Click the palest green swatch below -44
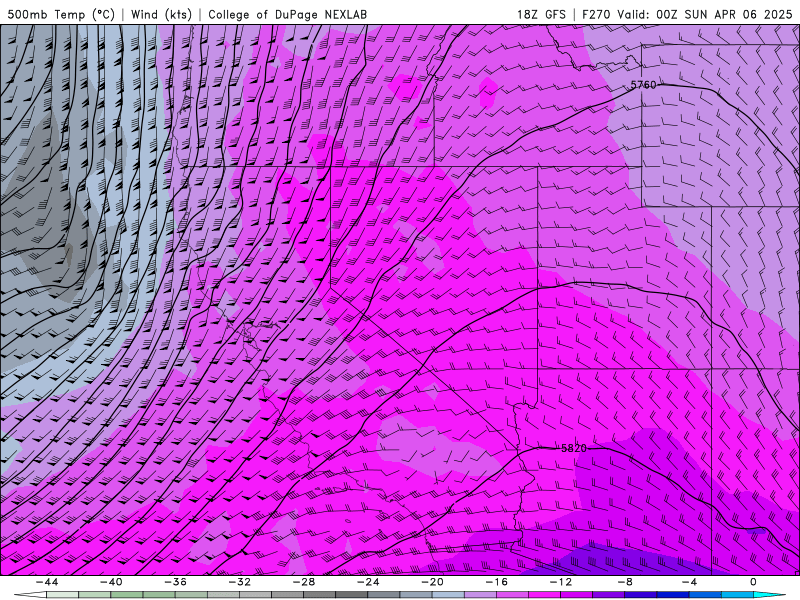The image size is (800, 600). (x=62, y=595)
